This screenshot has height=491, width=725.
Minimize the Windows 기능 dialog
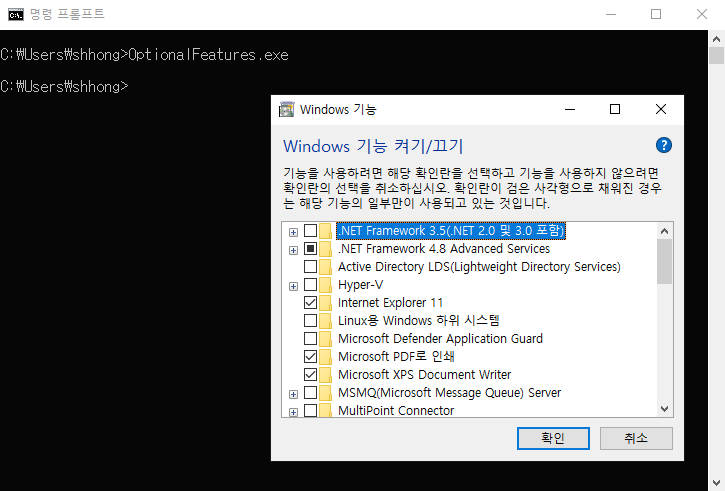tap(570, 109)
